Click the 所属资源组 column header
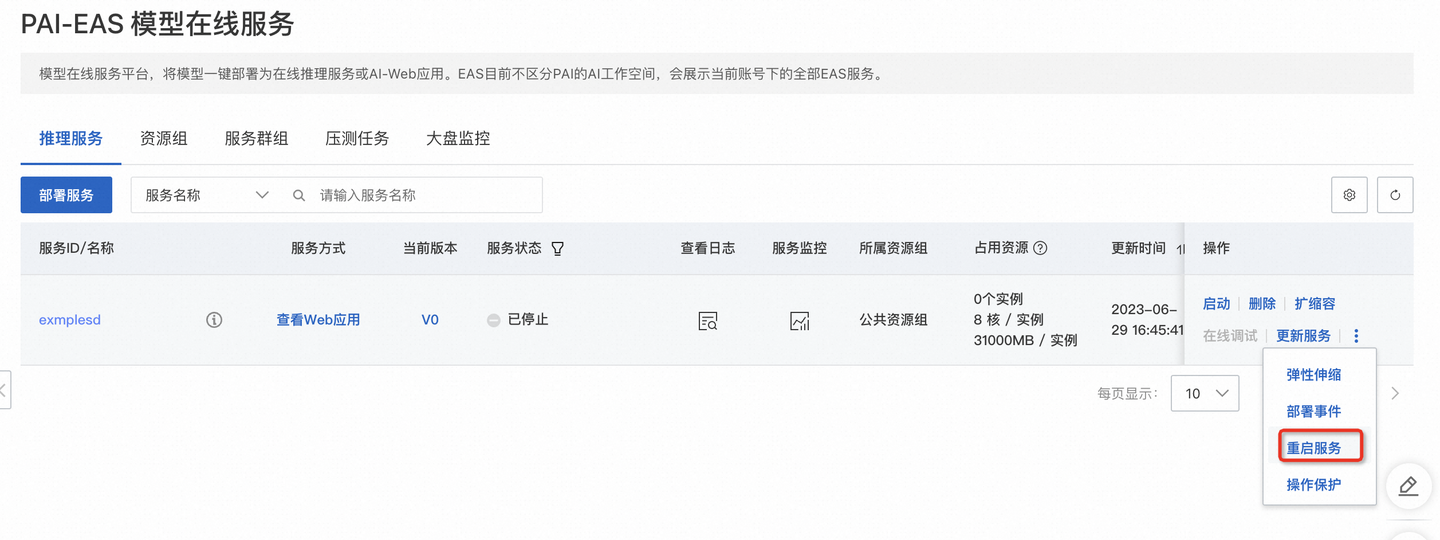 pos(893,248)
